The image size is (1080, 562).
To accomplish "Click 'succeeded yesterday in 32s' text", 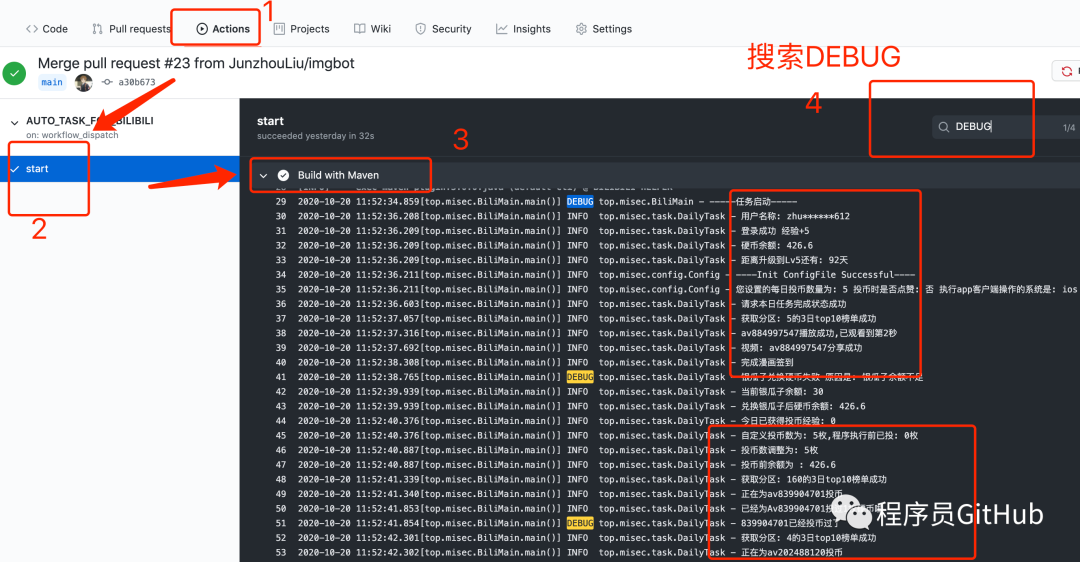I will 315,136.
